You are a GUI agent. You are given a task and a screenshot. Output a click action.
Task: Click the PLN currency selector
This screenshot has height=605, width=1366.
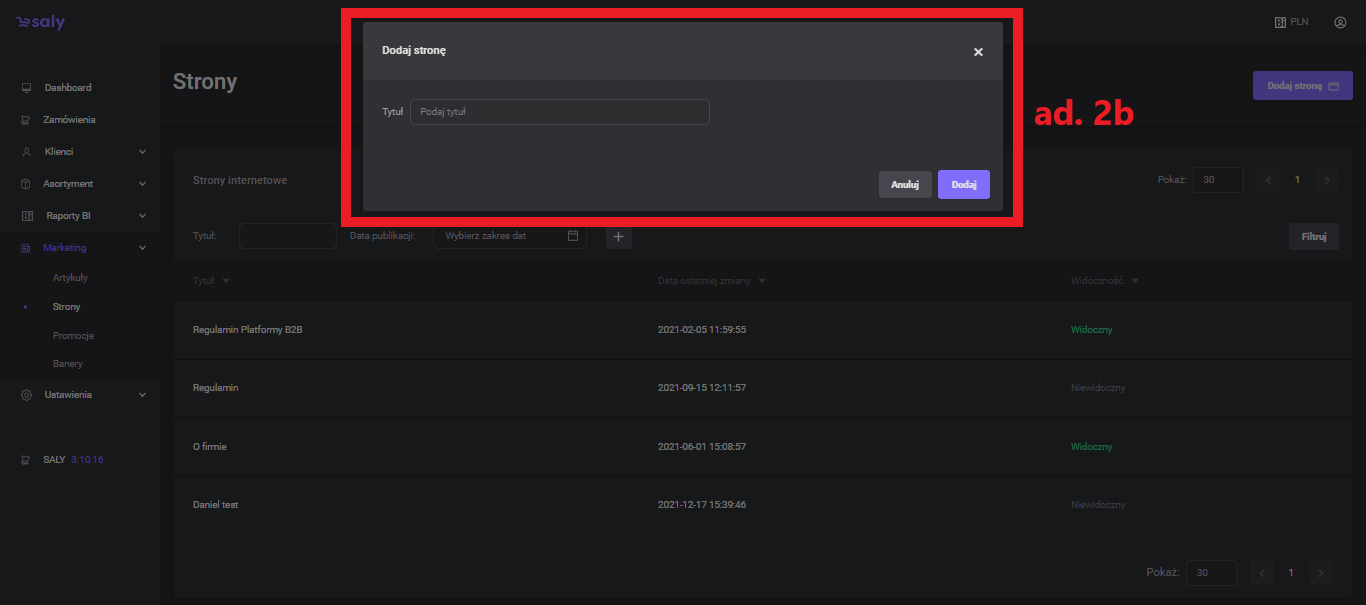pyautogui.click(x=1291, y=22)
